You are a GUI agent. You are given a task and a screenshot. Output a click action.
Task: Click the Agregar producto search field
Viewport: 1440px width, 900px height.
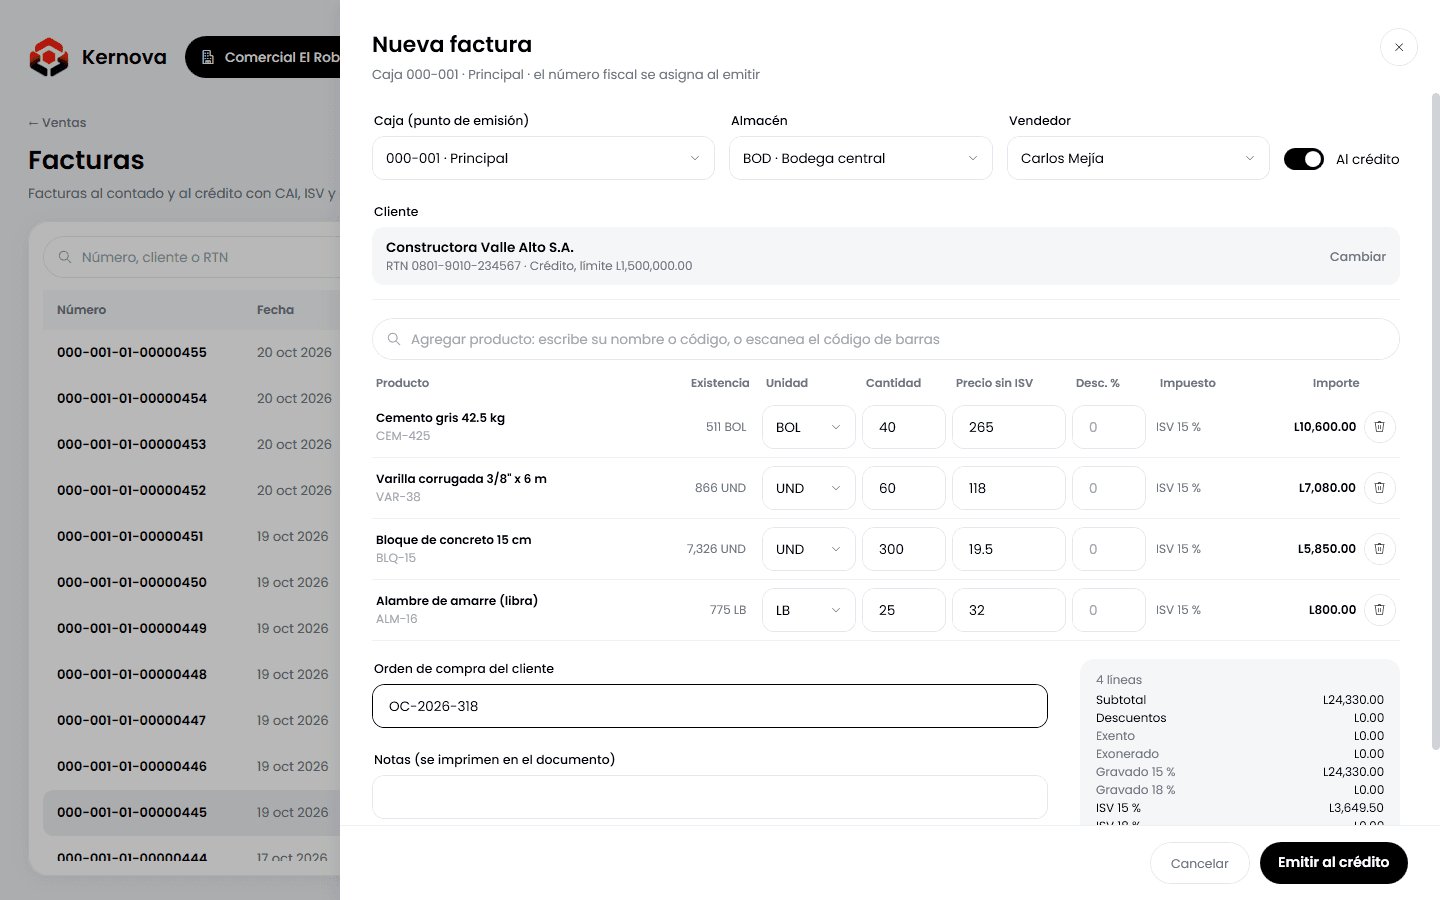(886, 339)
